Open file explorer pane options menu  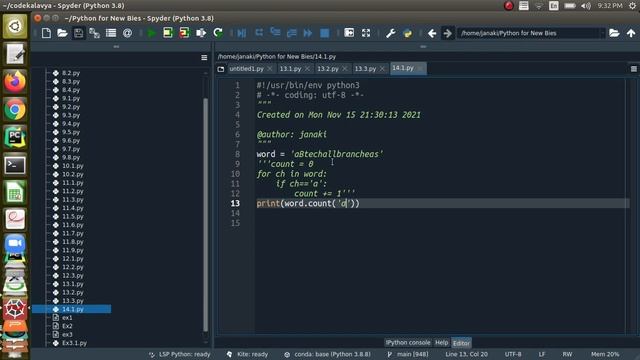(x=204, y=58)
